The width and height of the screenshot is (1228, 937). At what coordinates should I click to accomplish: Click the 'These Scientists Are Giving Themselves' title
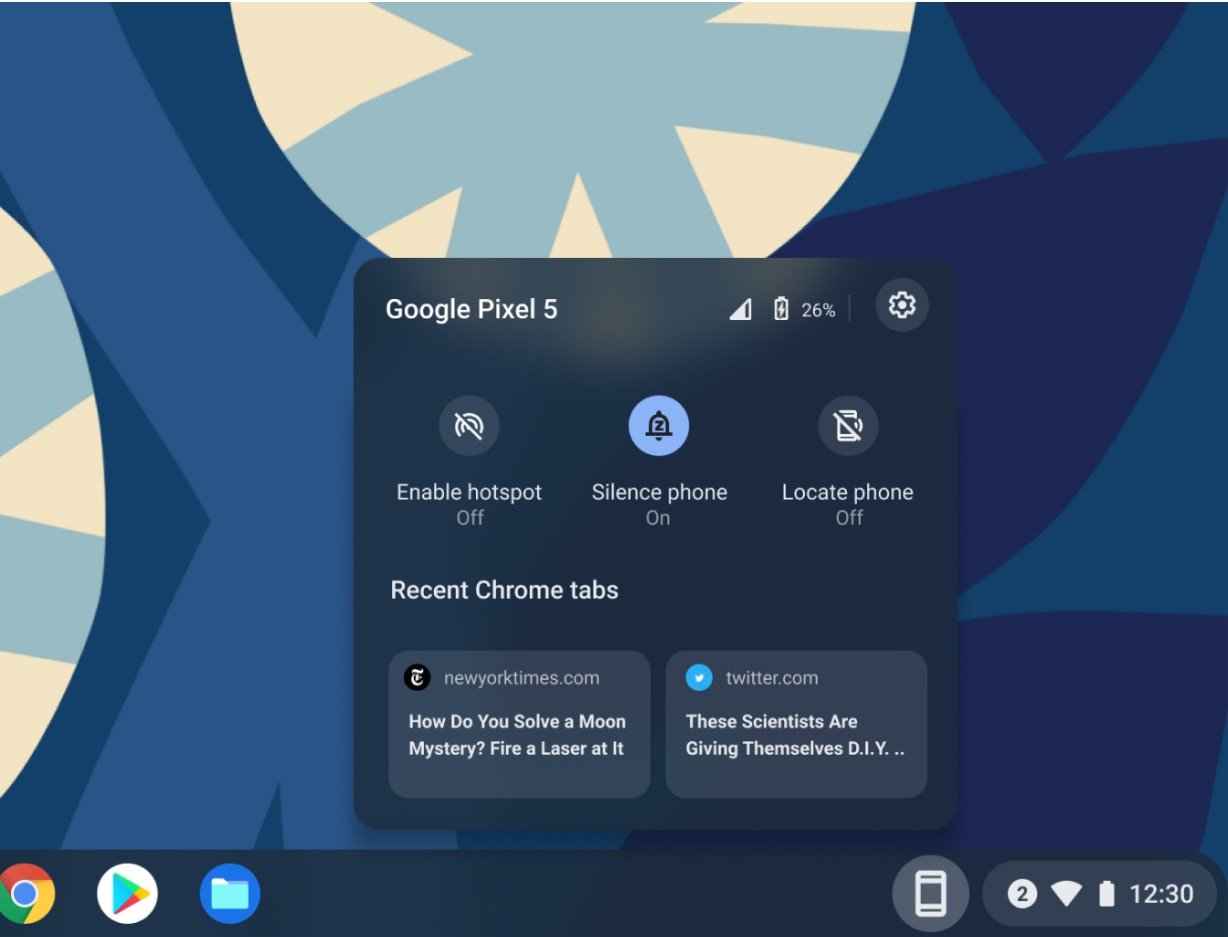795,735
